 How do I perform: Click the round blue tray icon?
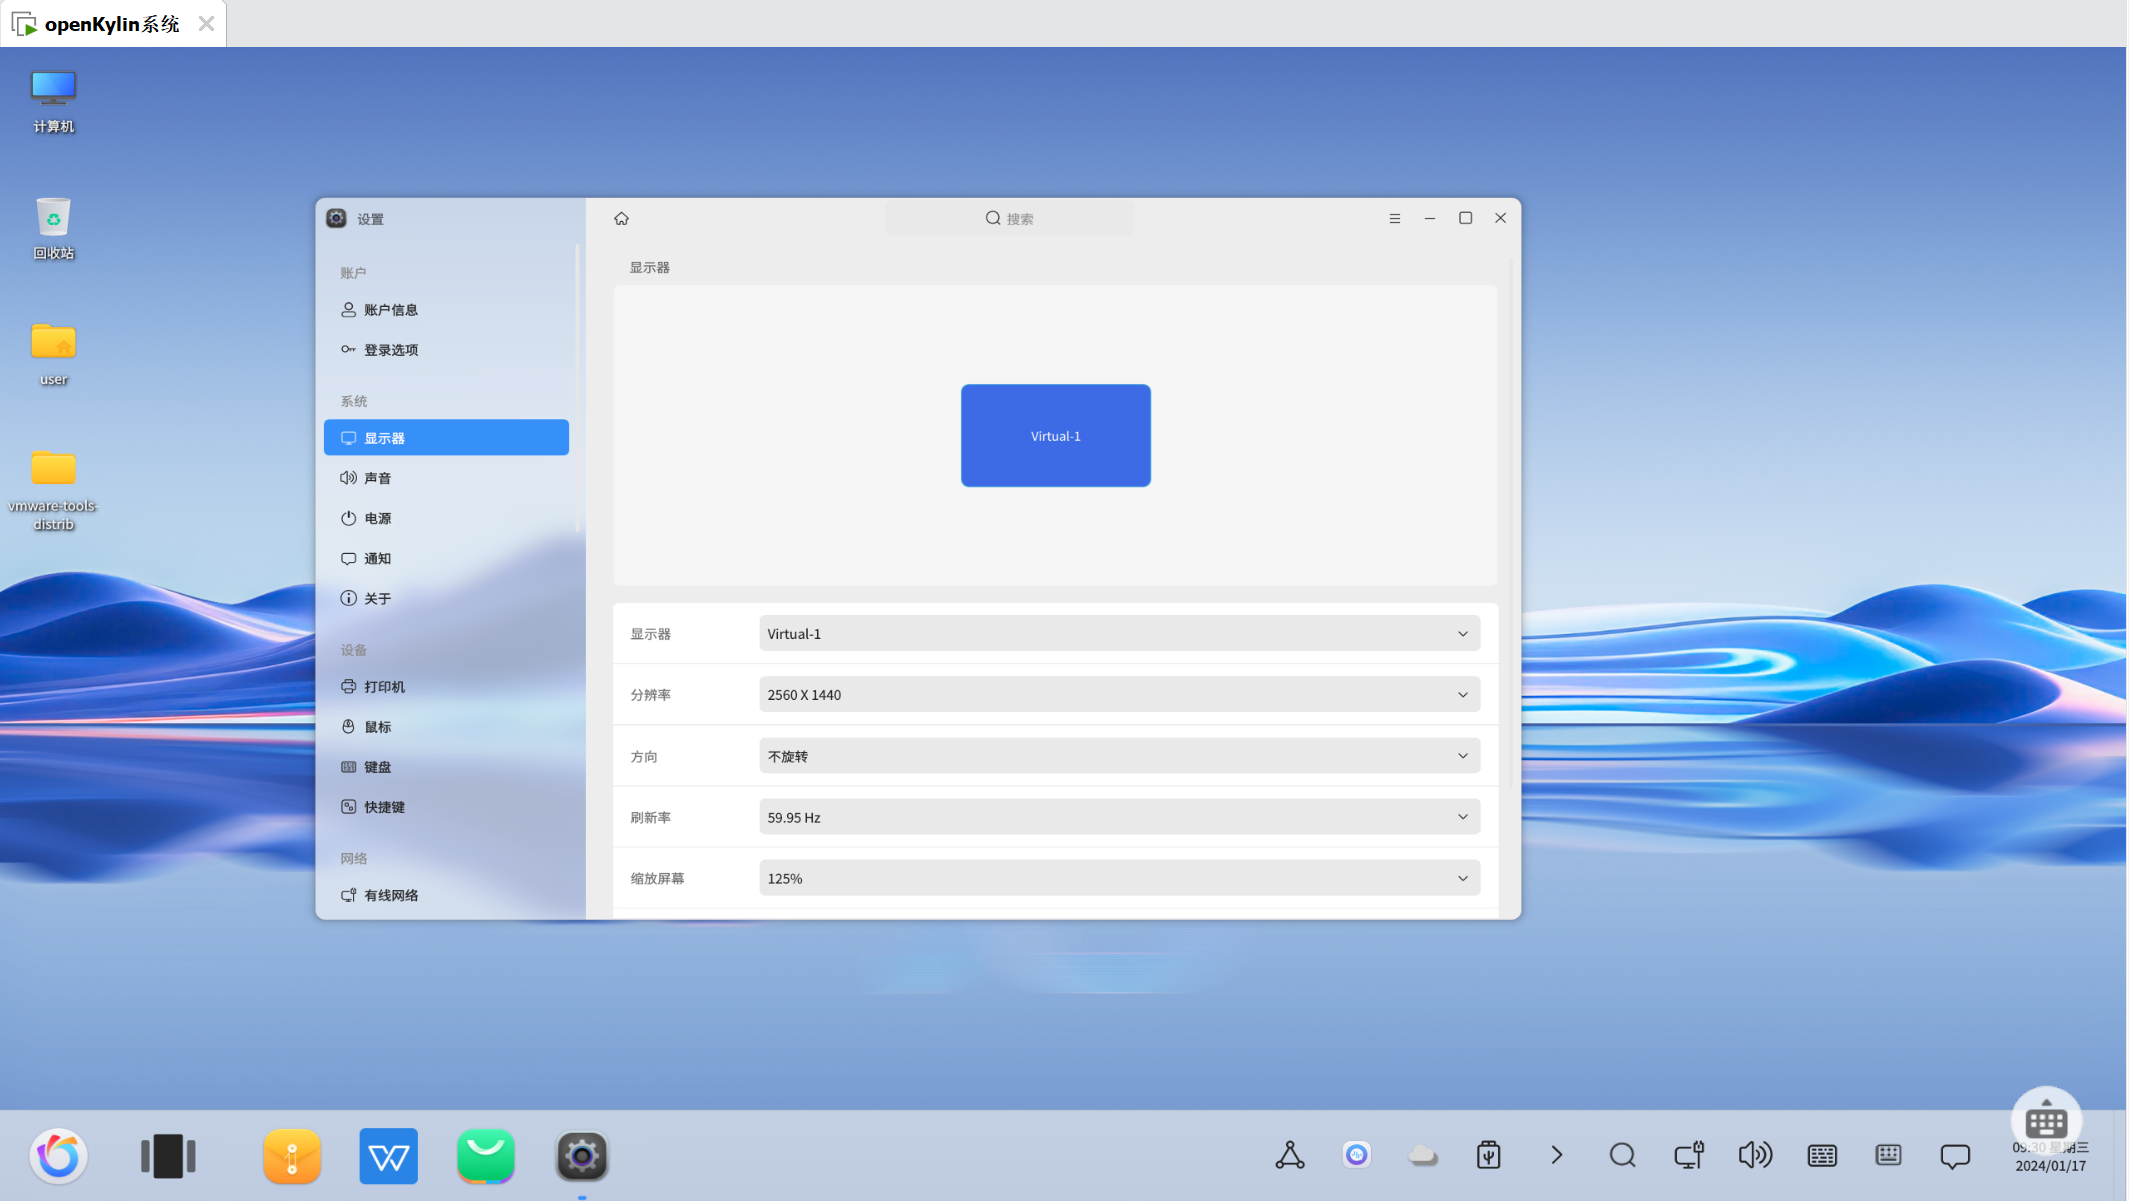click(1356, 1156)
